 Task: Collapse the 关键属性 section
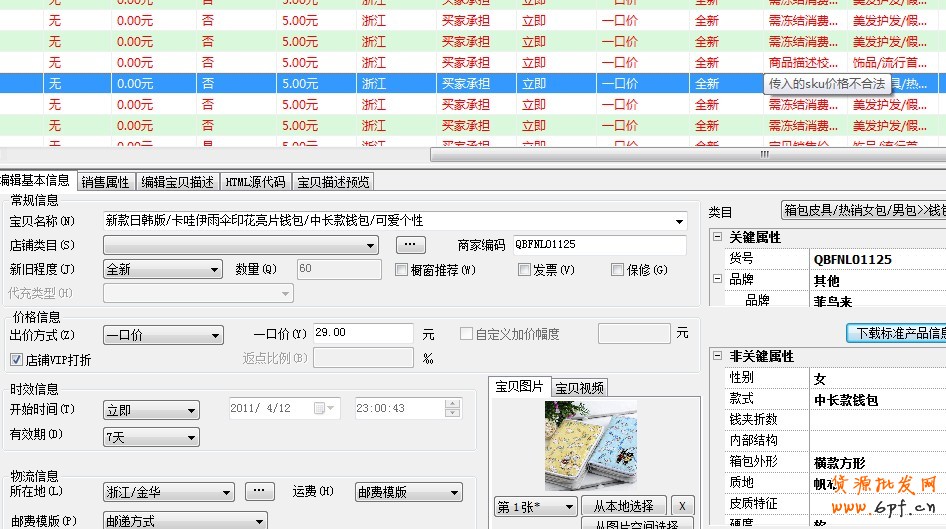(x=717, y=238)
